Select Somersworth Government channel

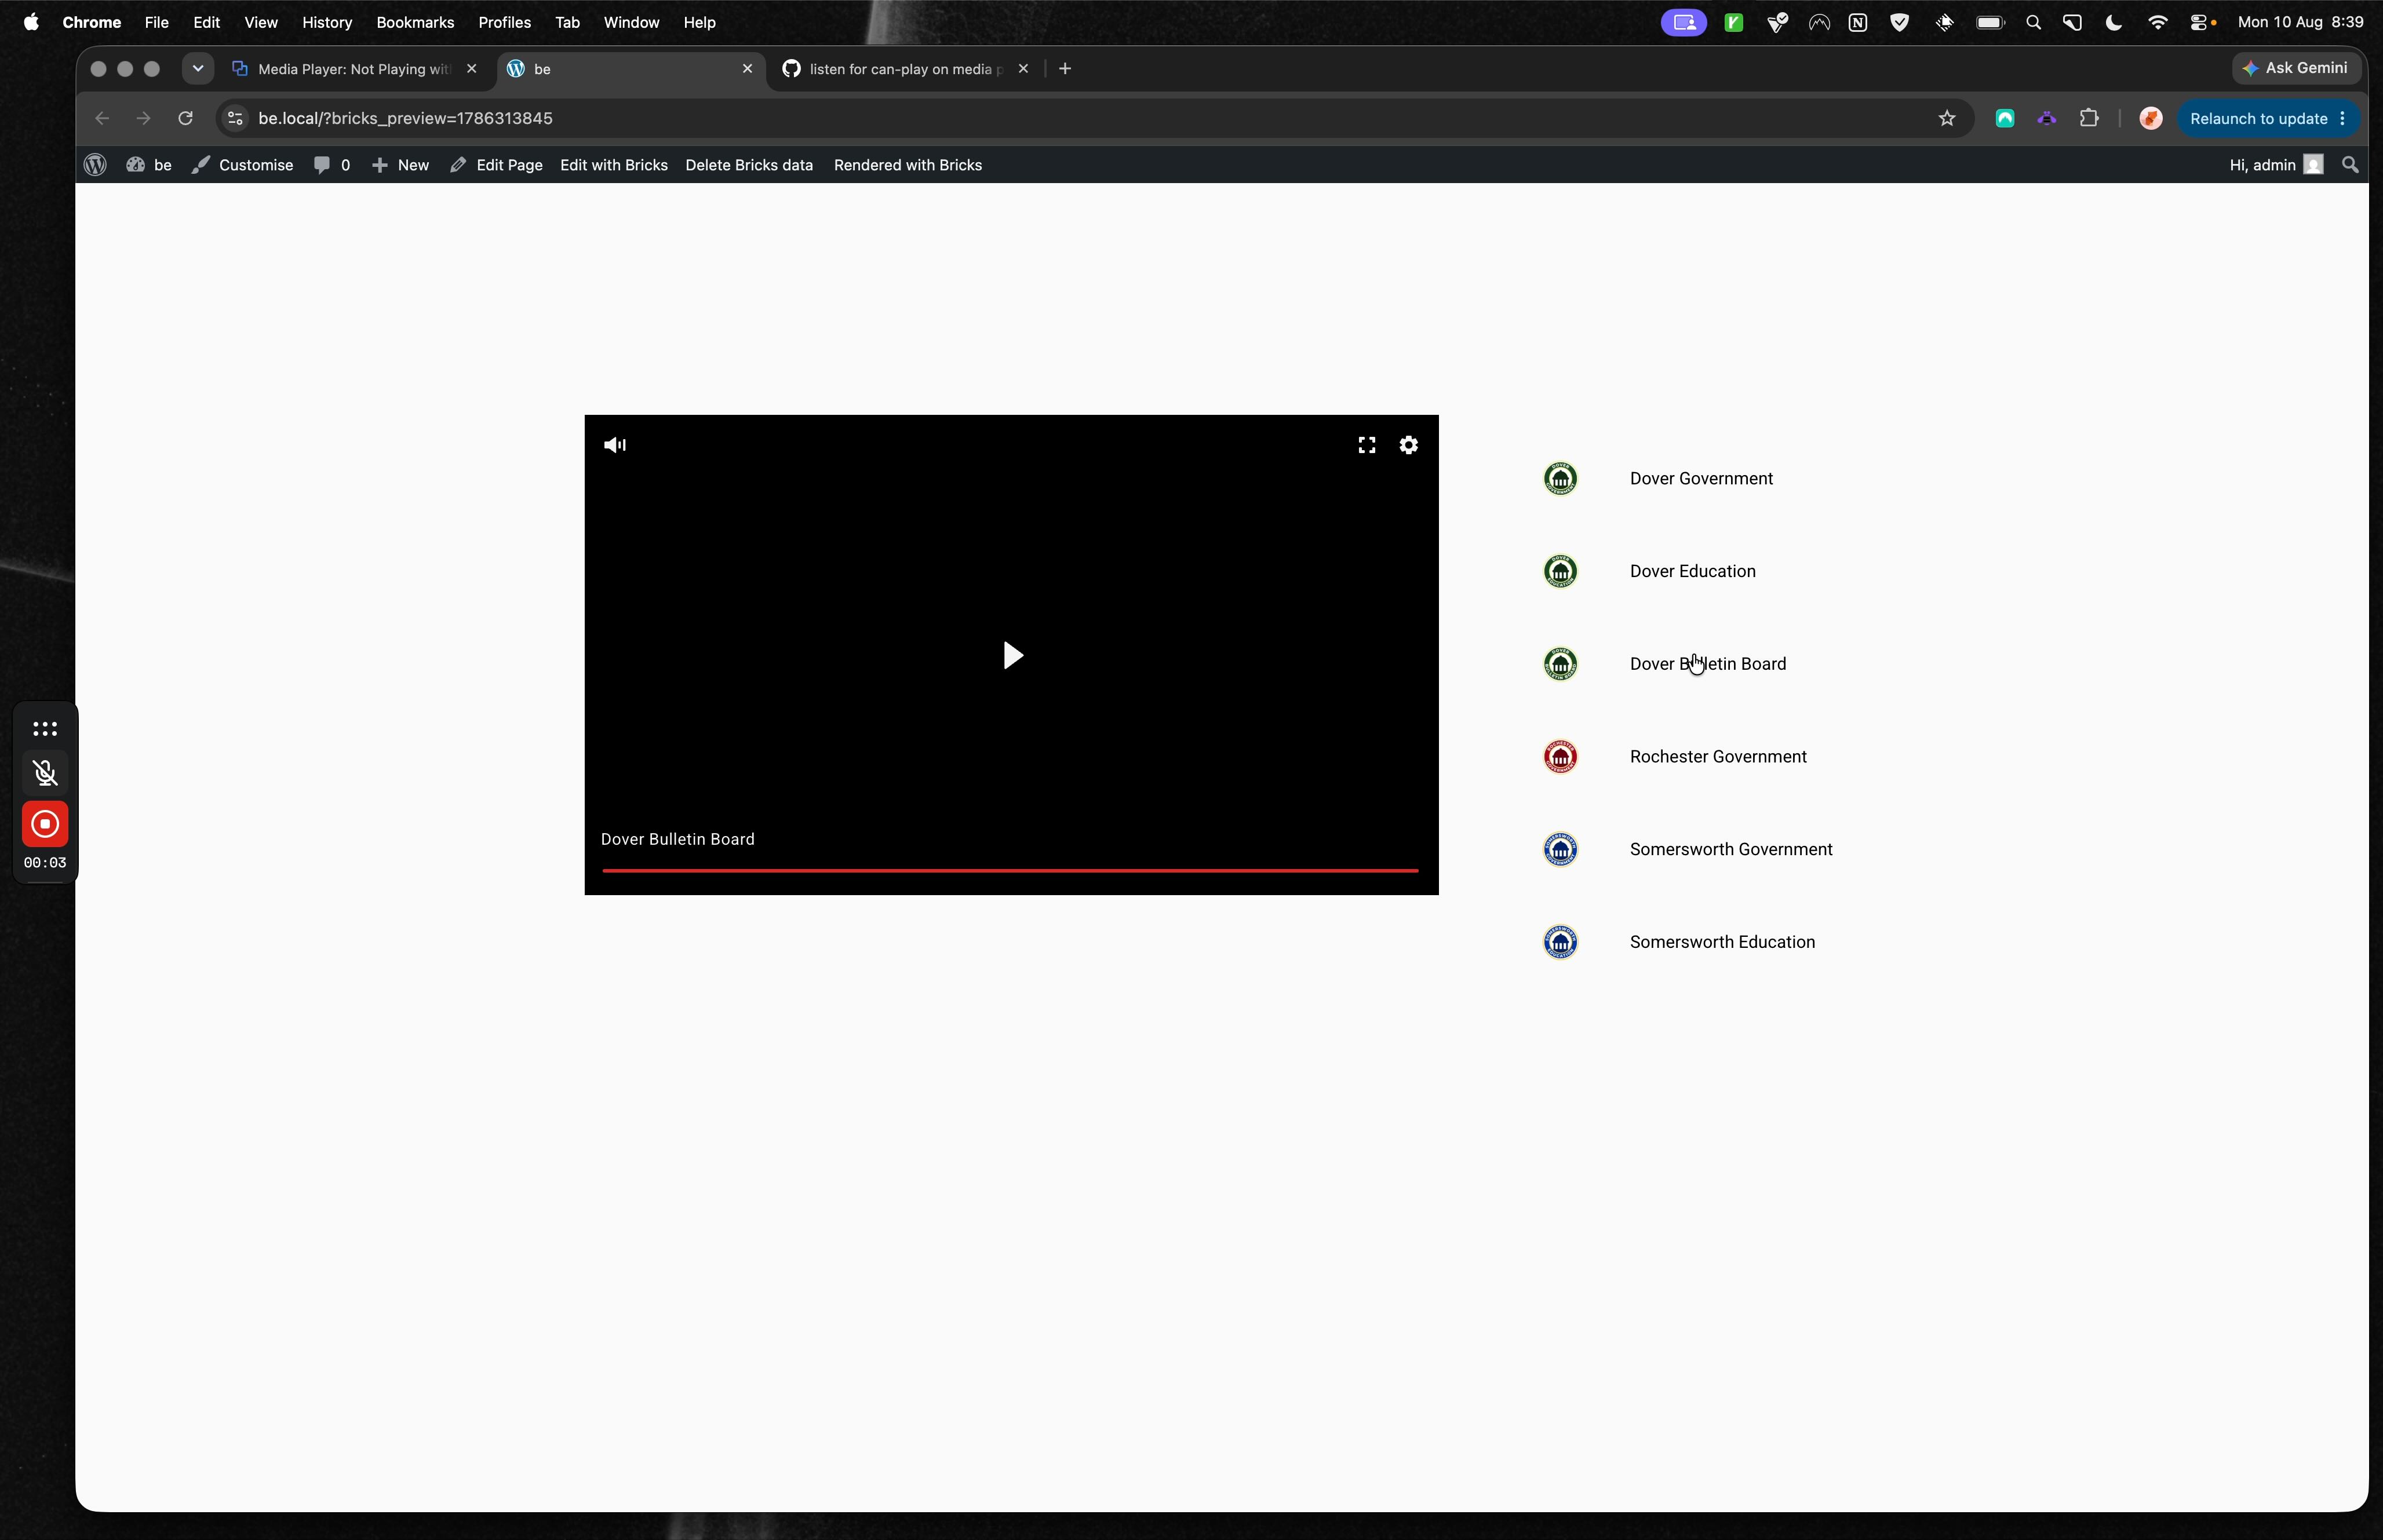(x=1731, y=849)
